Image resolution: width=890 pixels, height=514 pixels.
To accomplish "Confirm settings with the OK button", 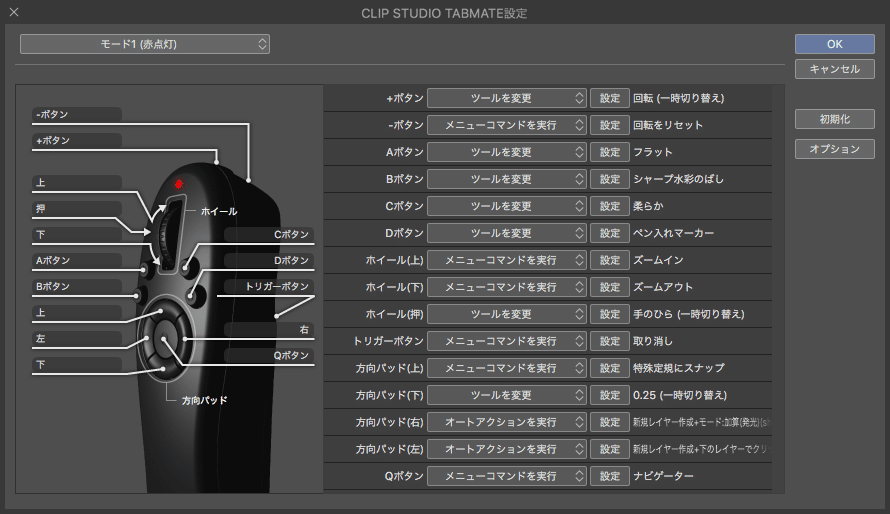I will [x=834, y=44].
